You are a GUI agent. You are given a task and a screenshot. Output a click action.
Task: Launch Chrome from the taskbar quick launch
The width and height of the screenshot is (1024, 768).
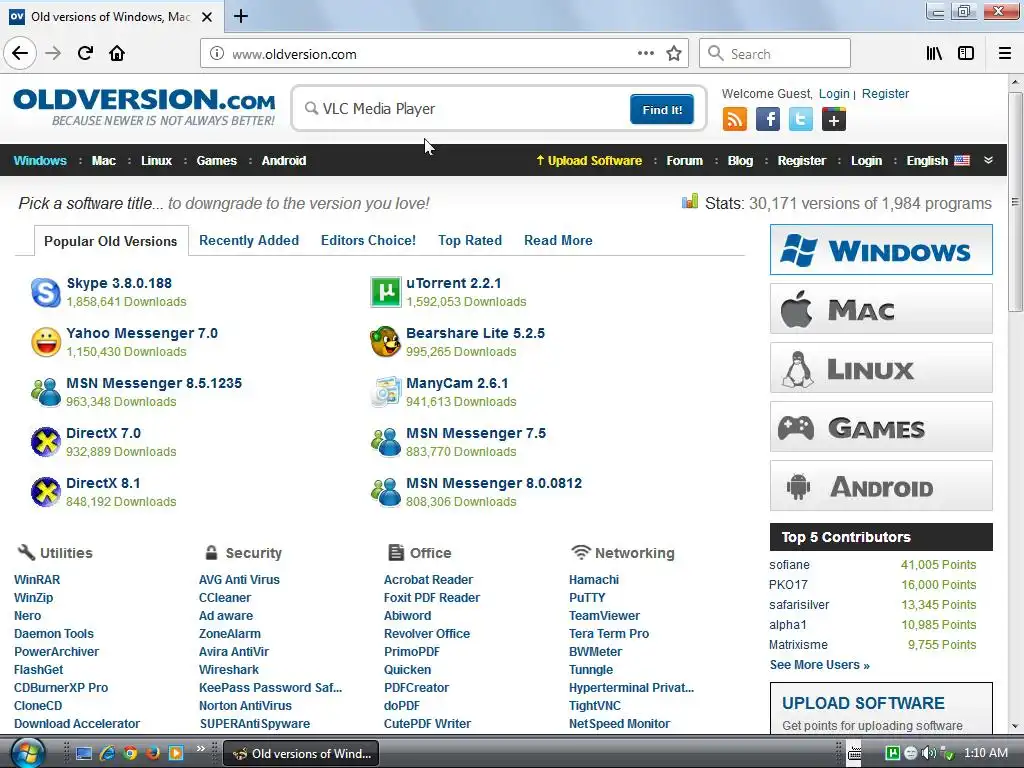click(130, 753)
